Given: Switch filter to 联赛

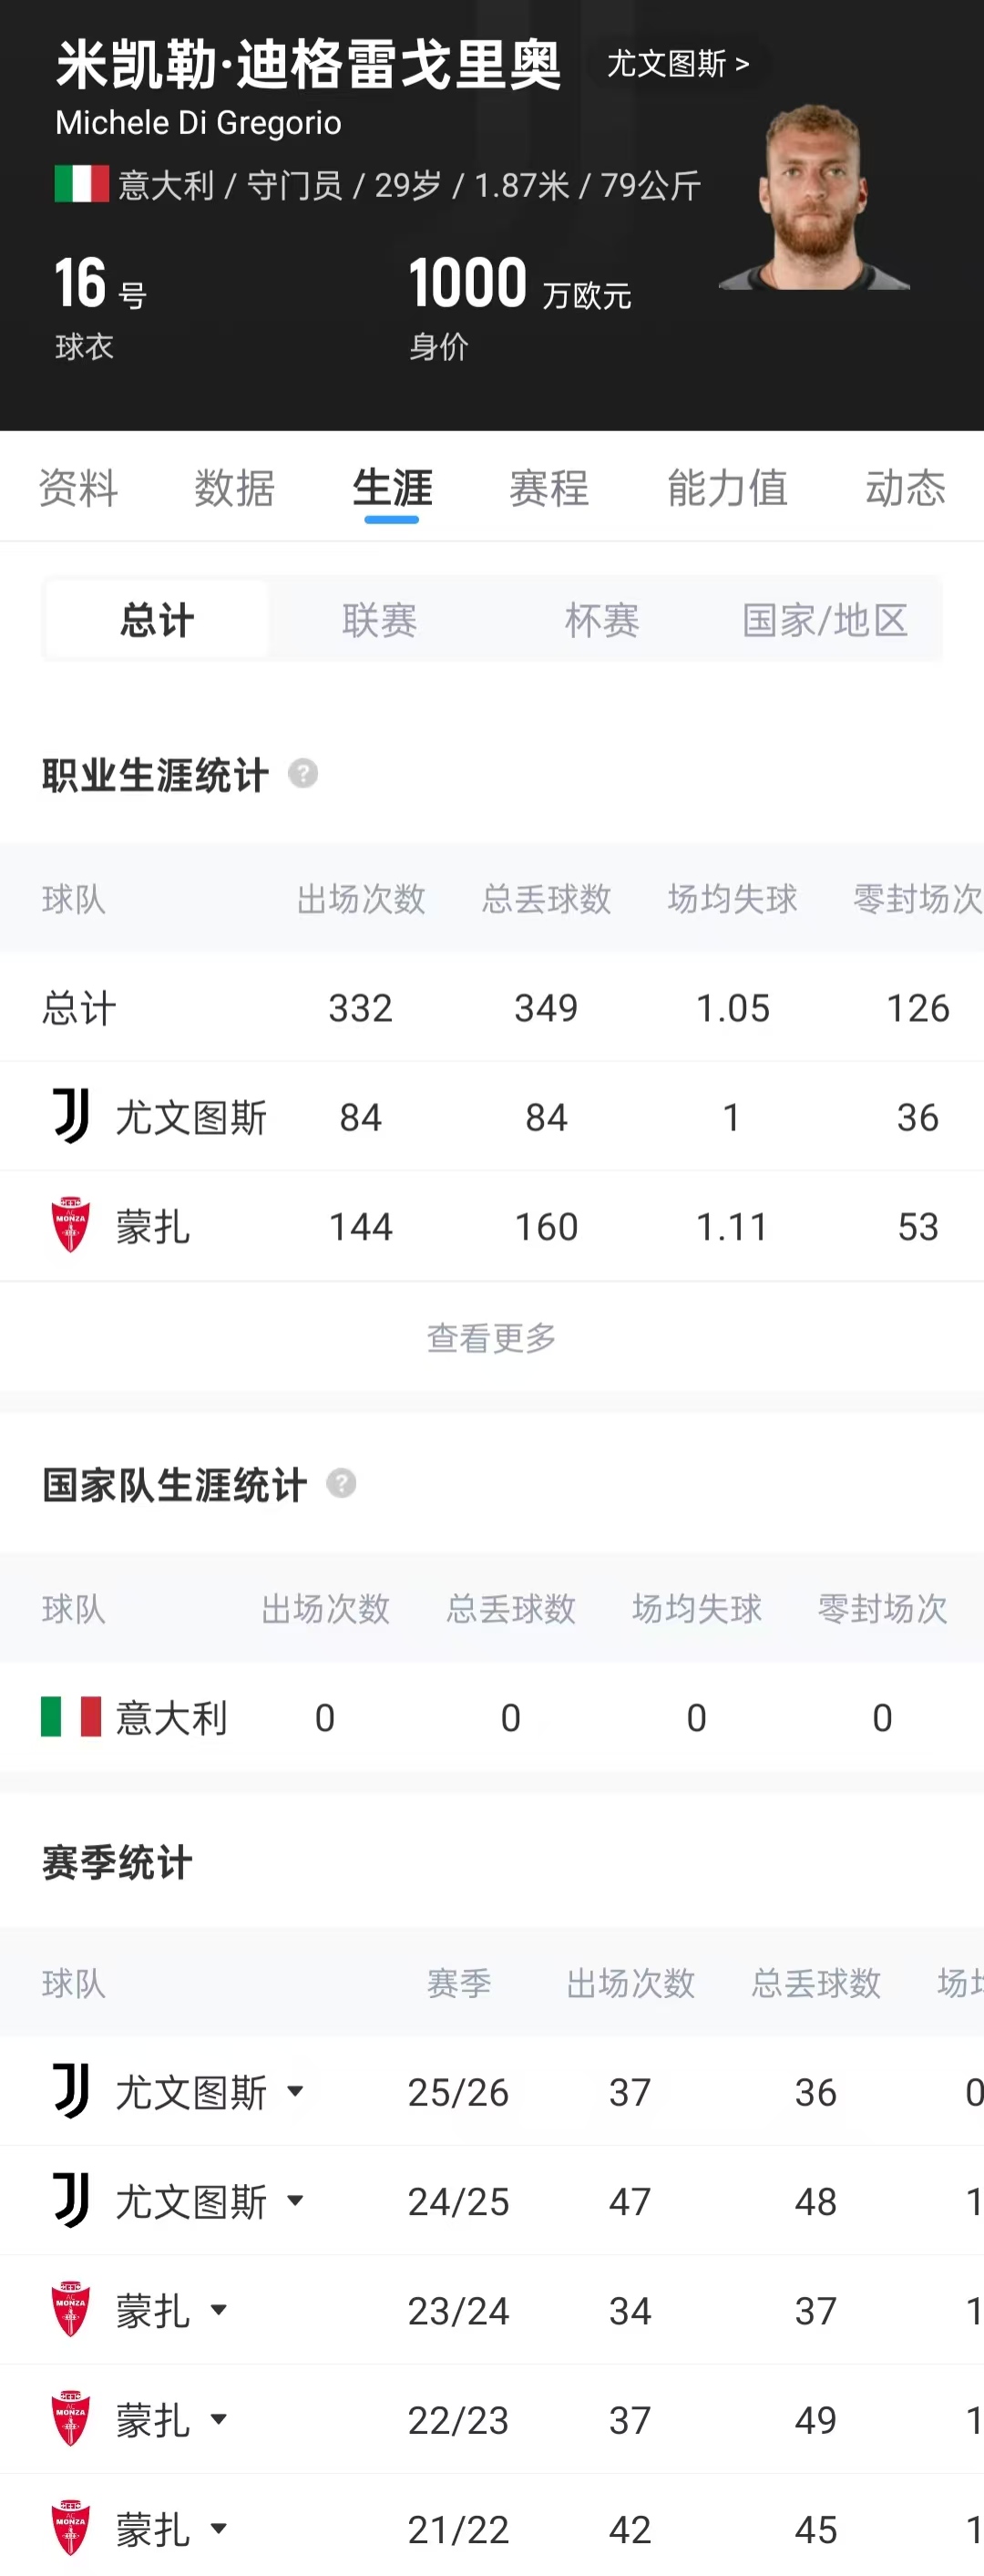Looking at the screenshot, I should coord(379,619).
